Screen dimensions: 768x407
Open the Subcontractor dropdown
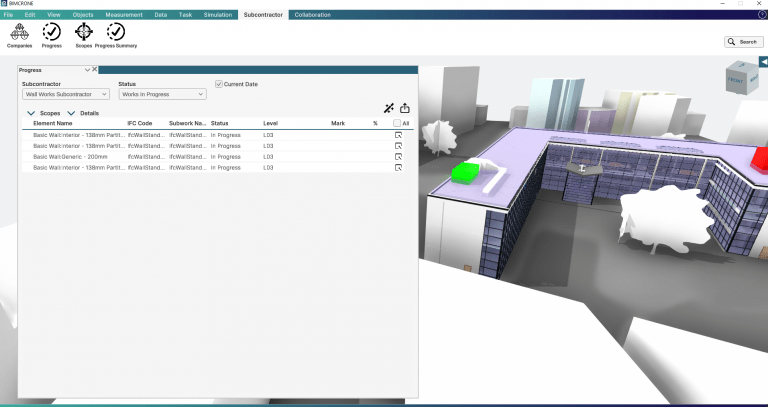[x=66, y=94]
